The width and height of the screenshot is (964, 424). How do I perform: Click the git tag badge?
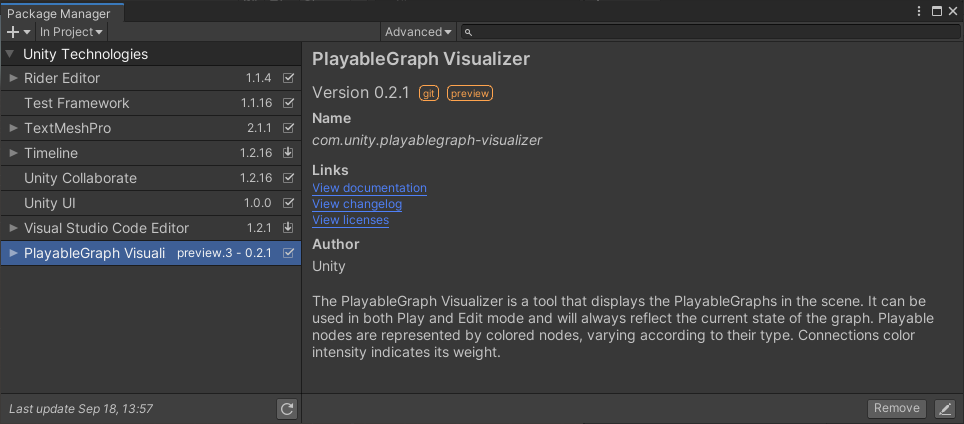[429, 93]
